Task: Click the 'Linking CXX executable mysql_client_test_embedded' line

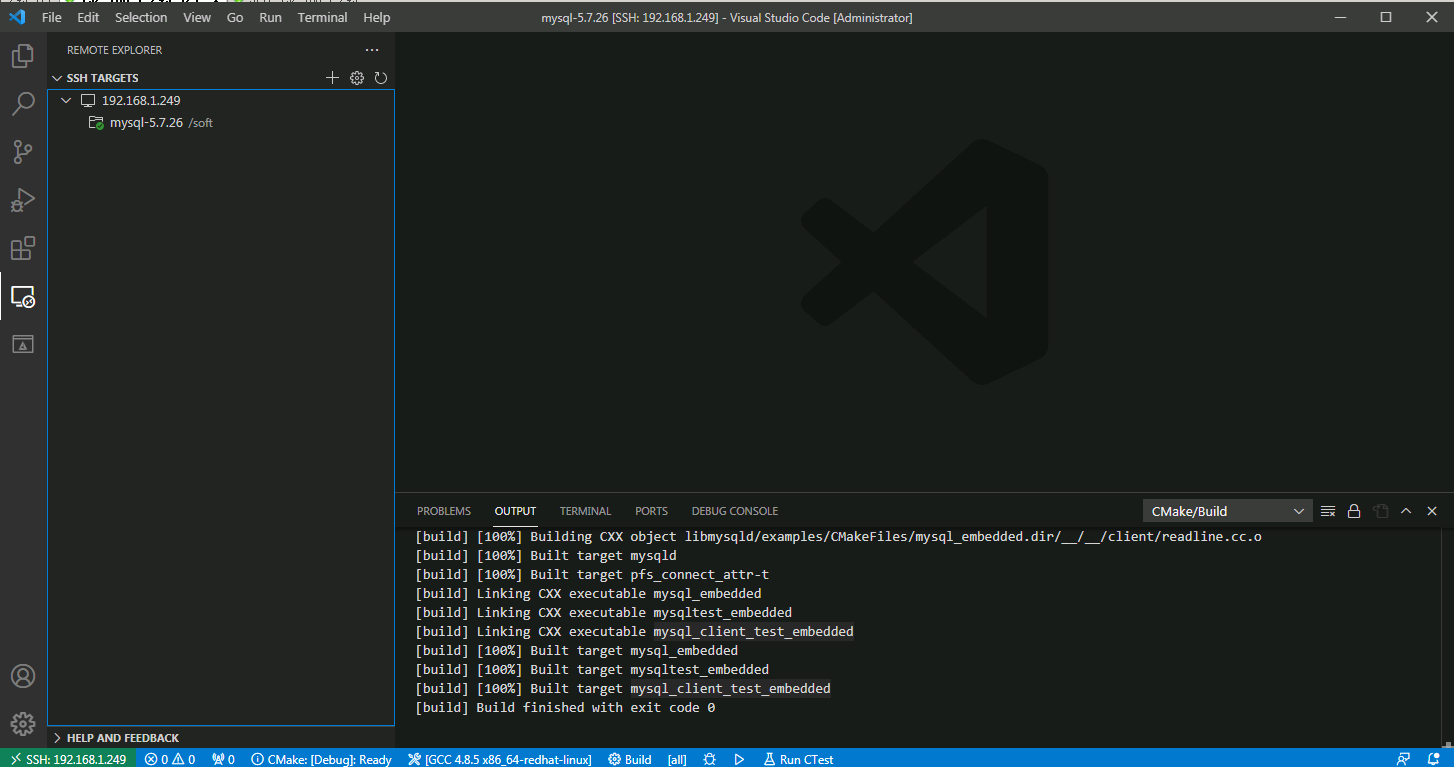Action: [634, 632]
